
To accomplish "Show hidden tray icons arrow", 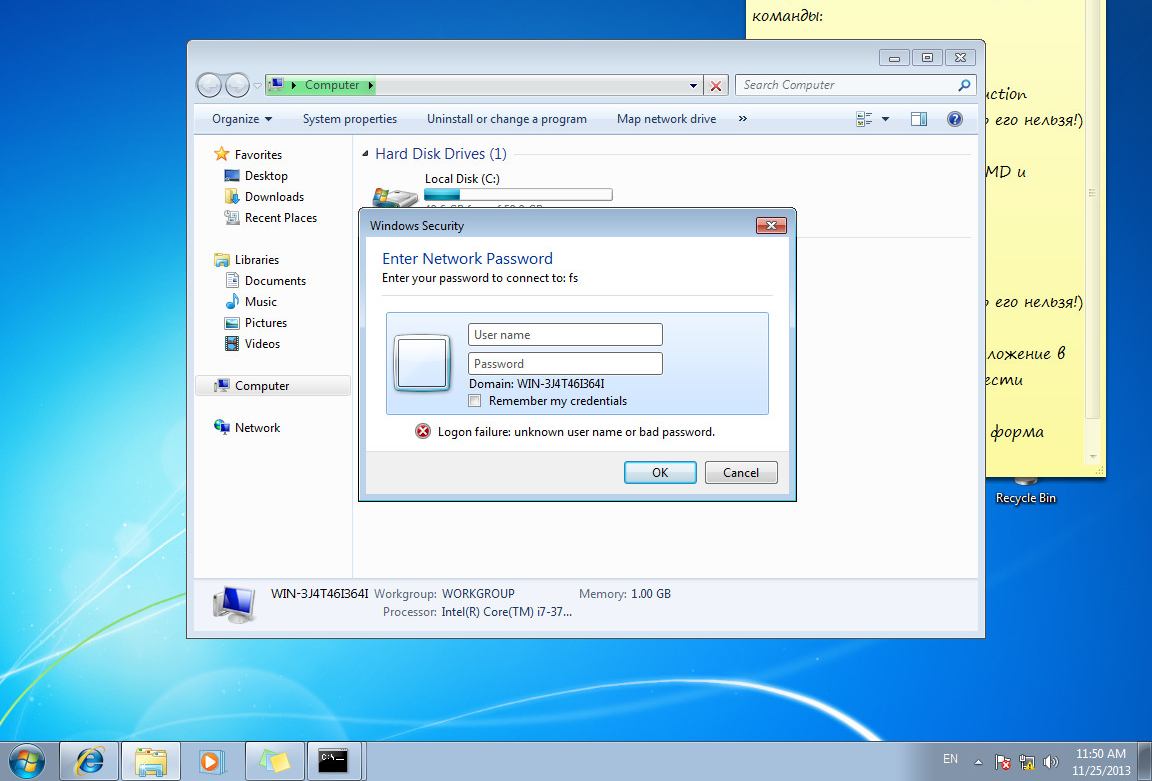I will coord(978,762).
